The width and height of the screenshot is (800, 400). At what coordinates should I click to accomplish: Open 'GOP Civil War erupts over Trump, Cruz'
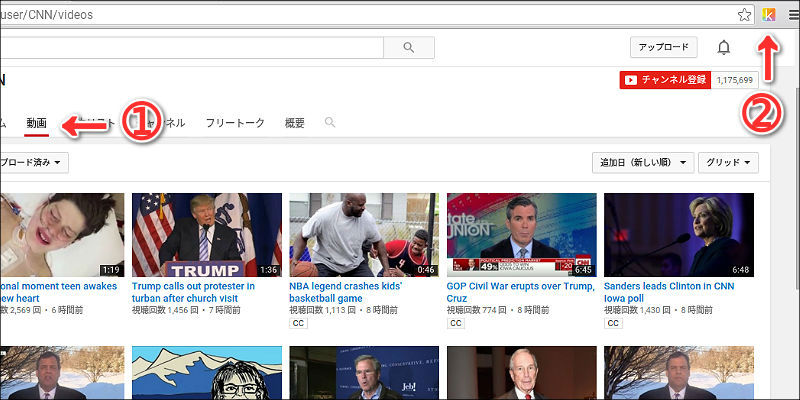(x=521, y=292)
